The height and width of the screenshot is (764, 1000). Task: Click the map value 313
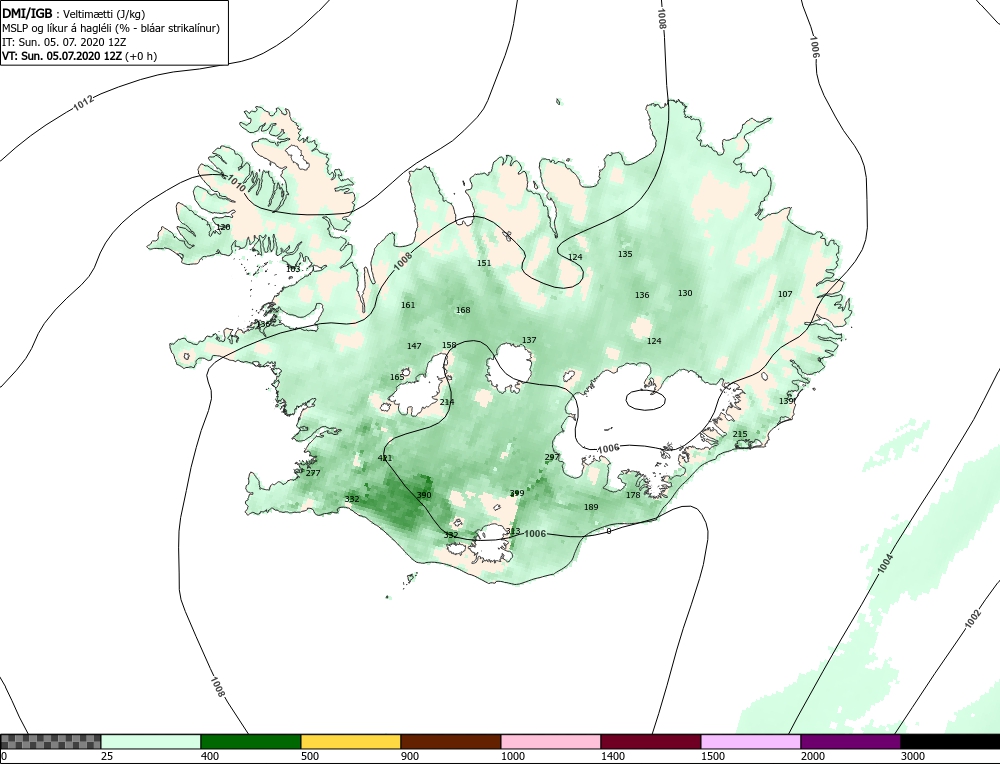(x=513, y=531)
